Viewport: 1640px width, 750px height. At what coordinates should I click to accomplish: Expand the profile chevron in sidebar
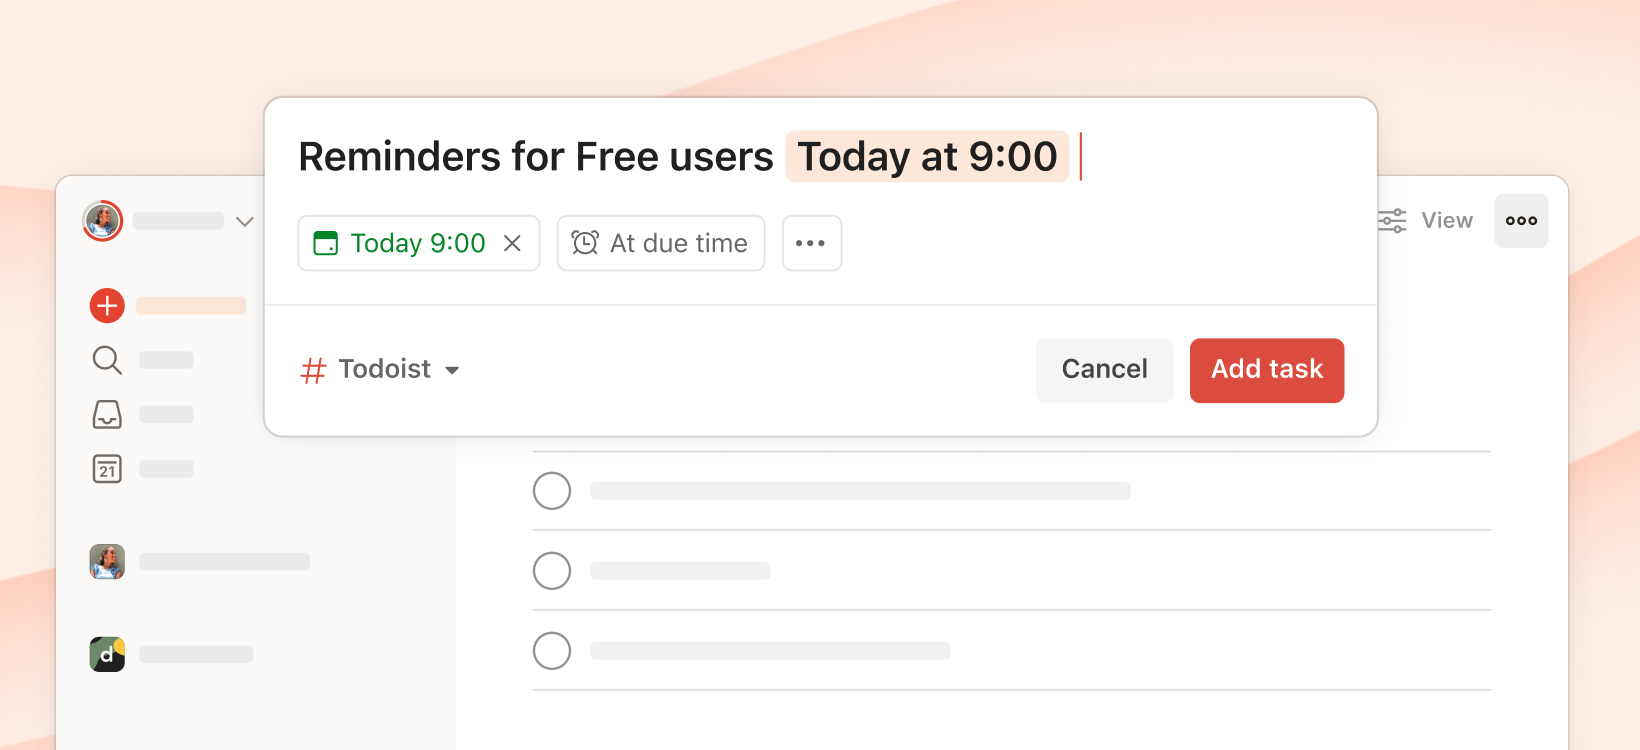(244, 221)
